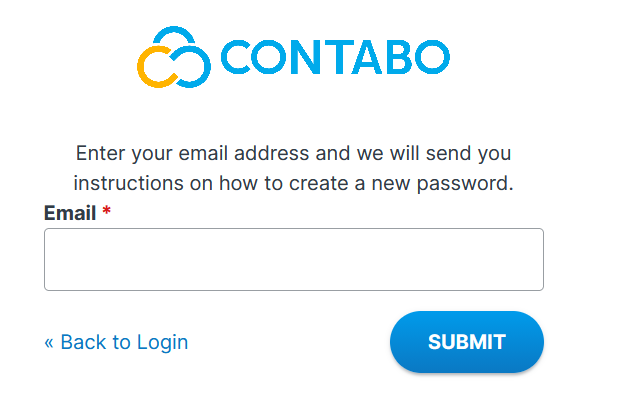Click the "create a new password" instruction line

[x=293, y=184]
